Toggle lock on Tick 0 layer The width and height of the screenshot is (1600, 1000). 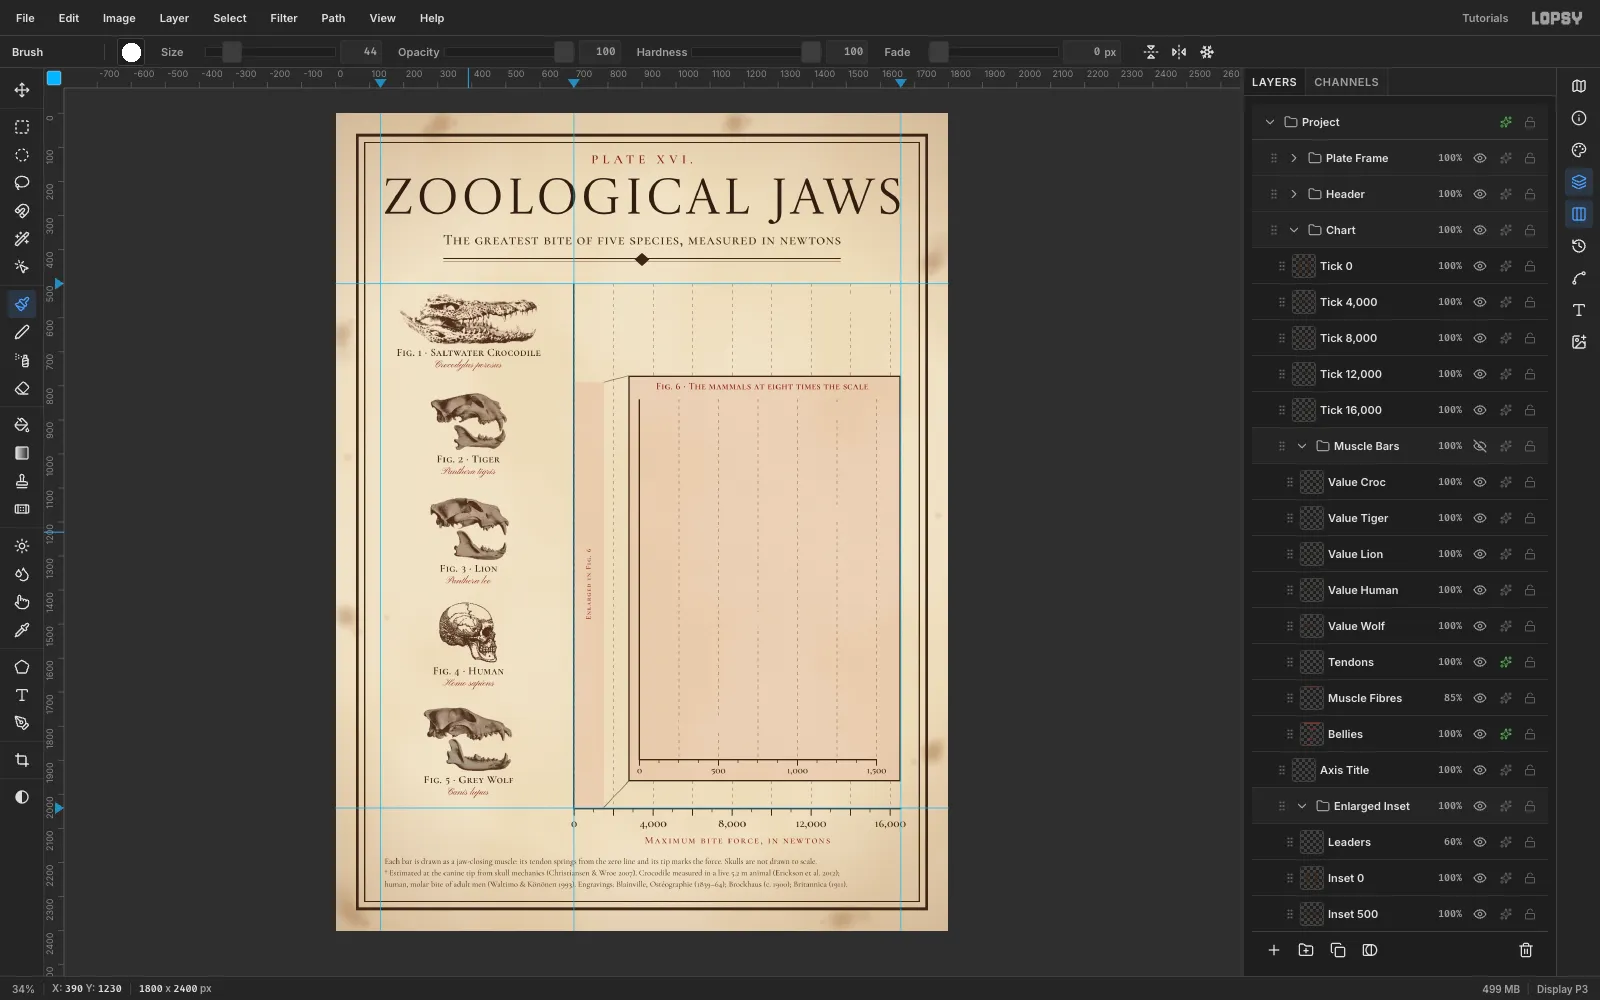pyautogui.click(x=1530, y=266)
